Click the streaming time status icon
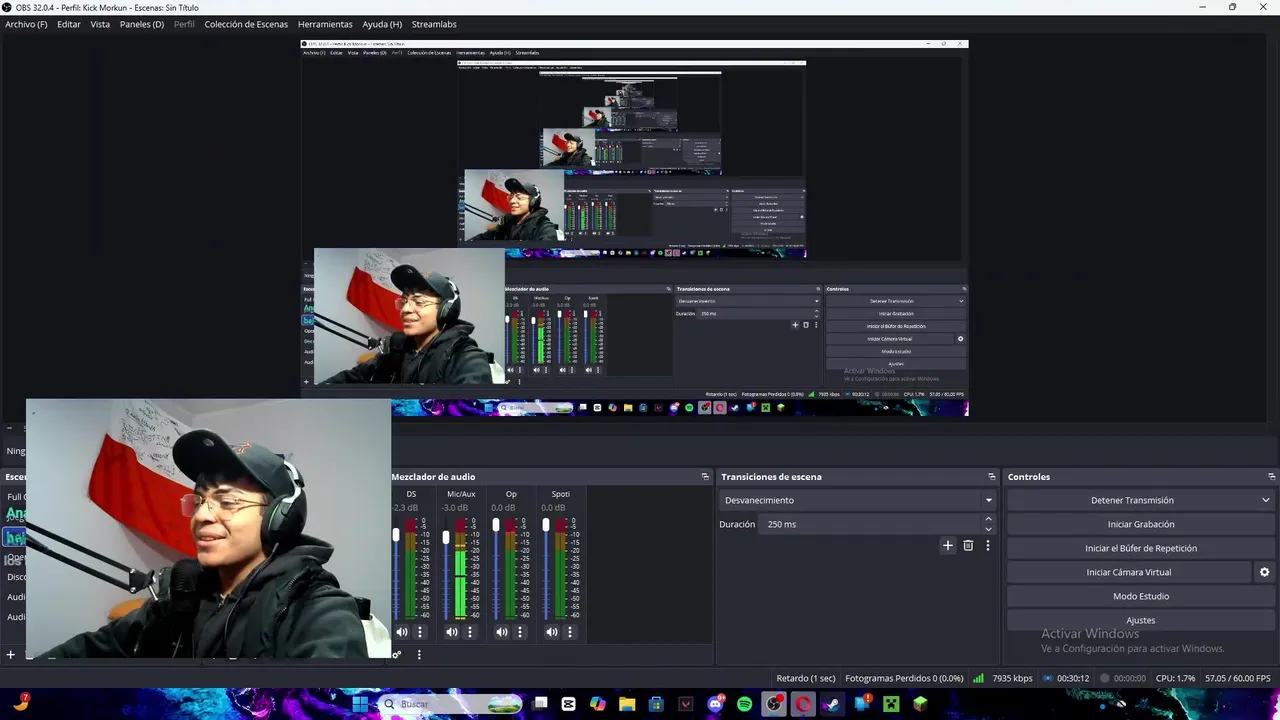 pyautogui.click(x=1048, y=678)
